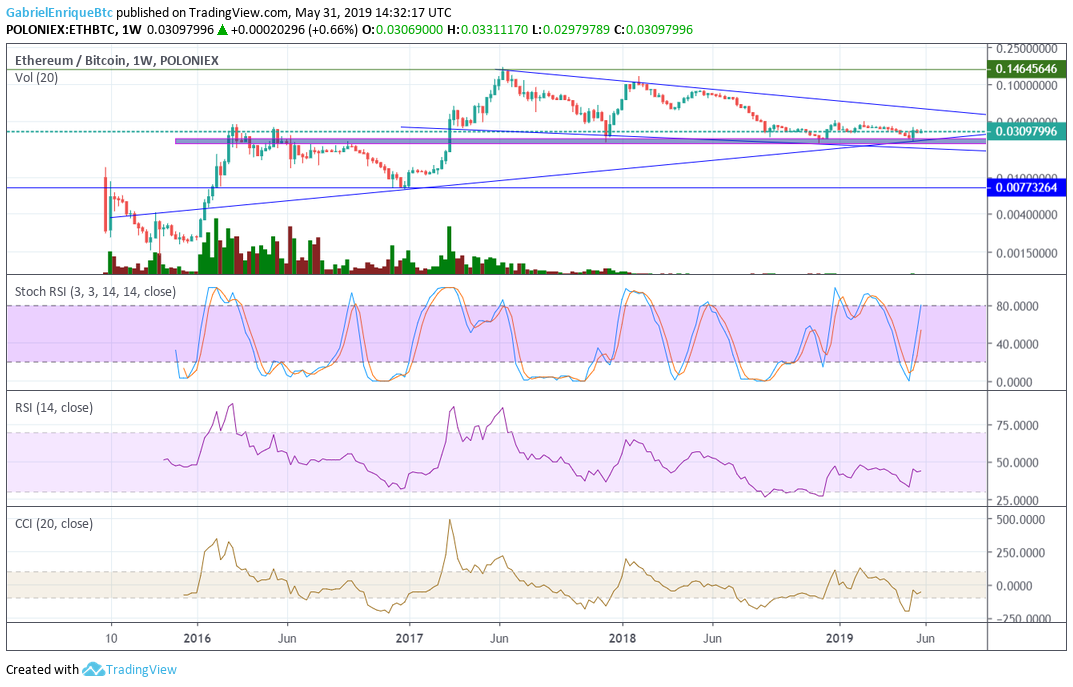The height and width of the screenshot is (687, 1073).
Task: Select the blue 0.00773264 price label
Action: pyautogui.click(x=1026, y=187)
